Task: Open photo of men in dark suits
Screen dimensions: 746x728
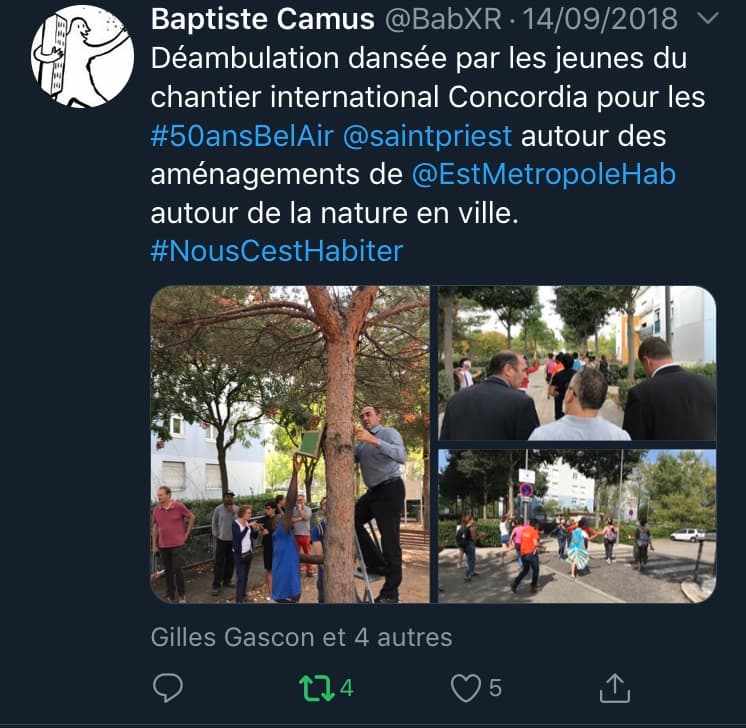Action: click(x=577, y=363)
